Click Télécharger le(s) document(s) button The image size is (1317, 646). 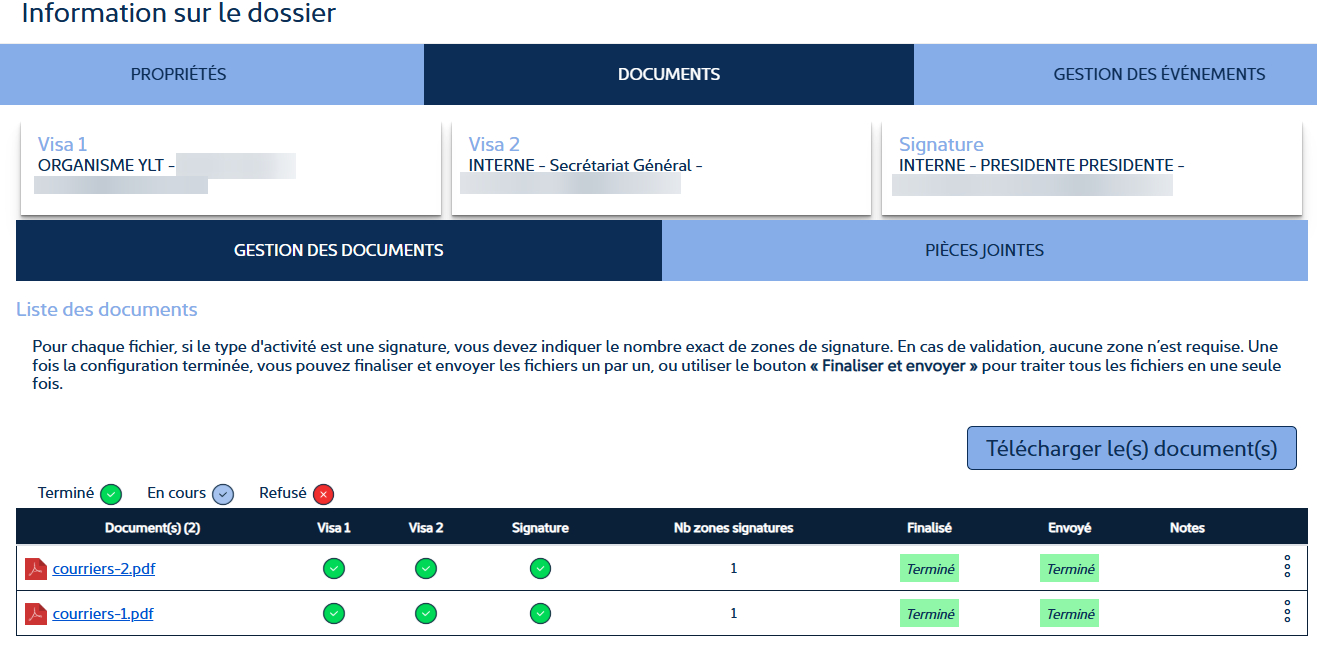1131,448
